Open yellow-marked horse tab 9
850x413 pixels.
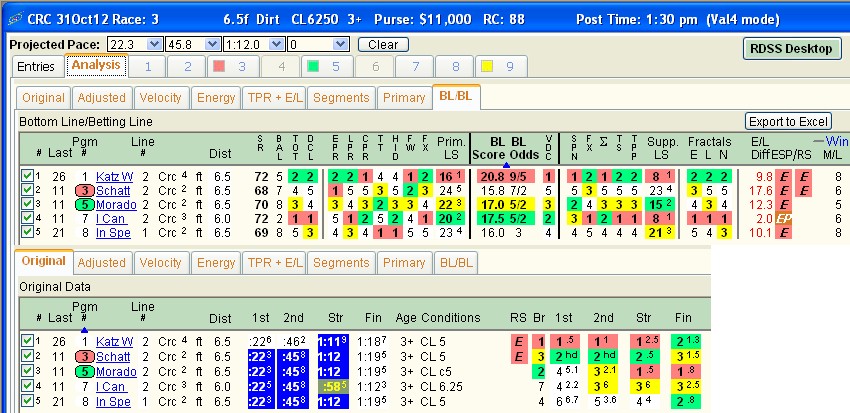pyautogui.click(x=501, y=67)
